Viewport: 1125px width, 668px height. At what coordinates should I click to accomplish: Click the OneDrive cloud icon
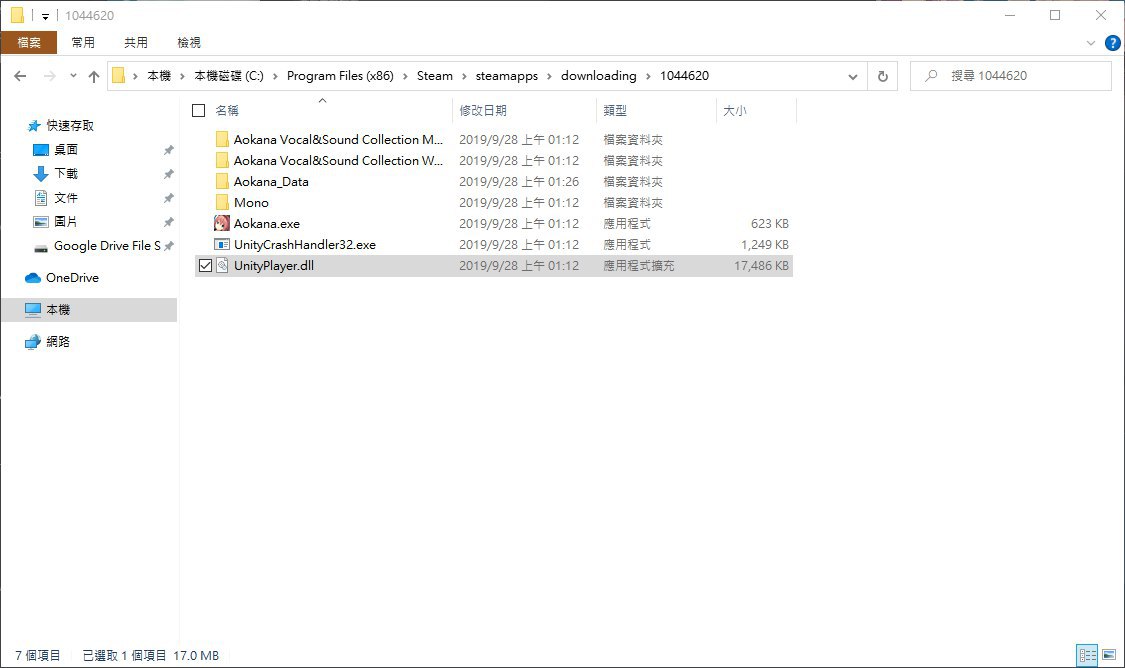[32, 278]
